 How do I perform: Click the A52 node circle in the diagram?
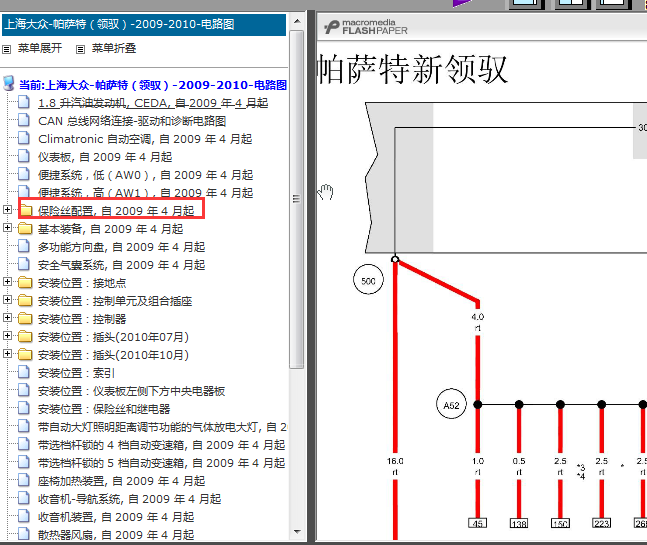click(x=451, y=404)
